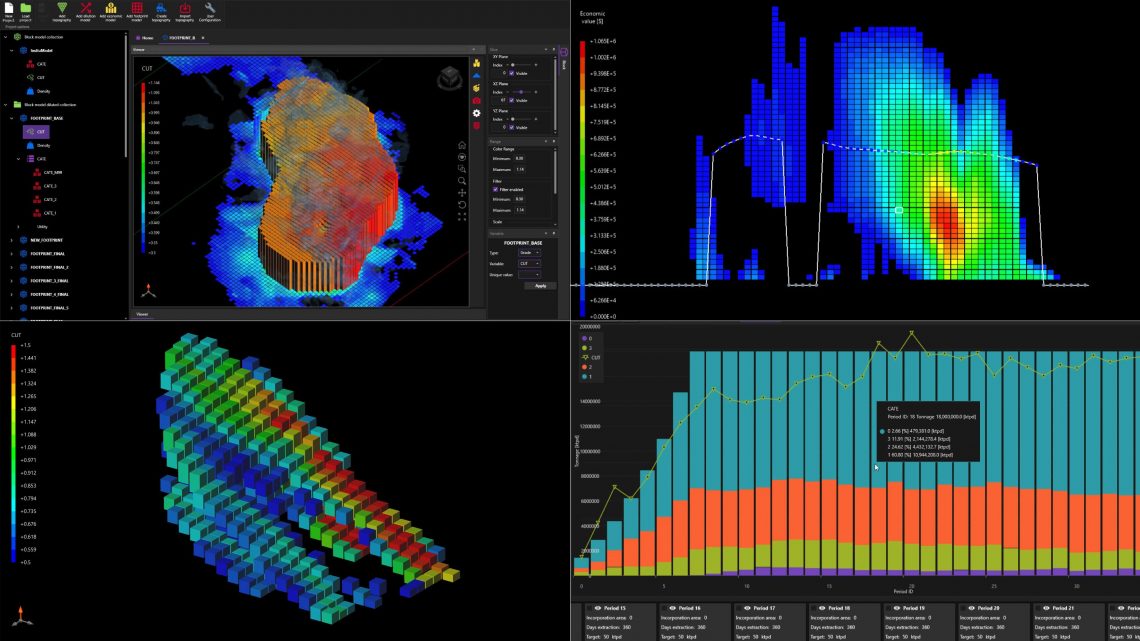Toggle Visible for the XY Plane
The width and height of the screenshot is (1140, 641).
click(x=511, y=74)
